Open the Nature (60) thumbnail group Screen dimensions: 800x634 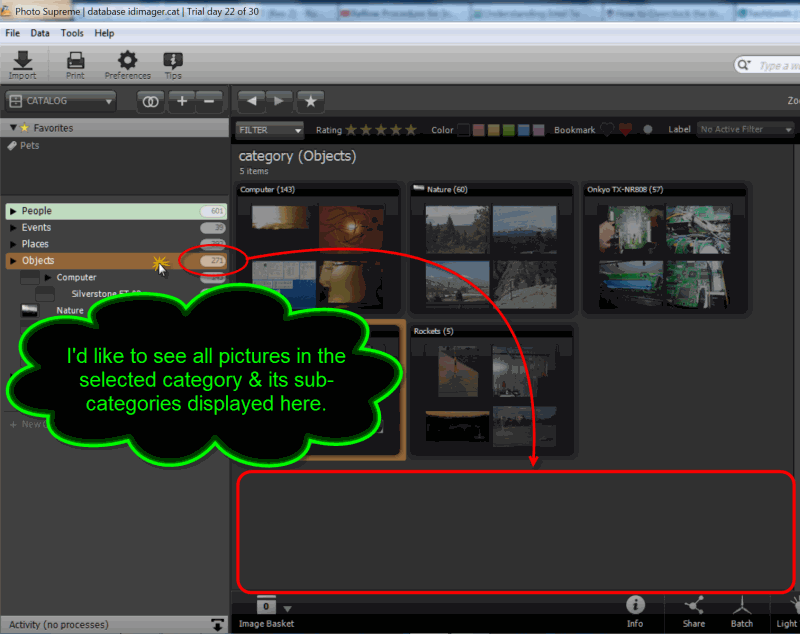tap(492, 248)
